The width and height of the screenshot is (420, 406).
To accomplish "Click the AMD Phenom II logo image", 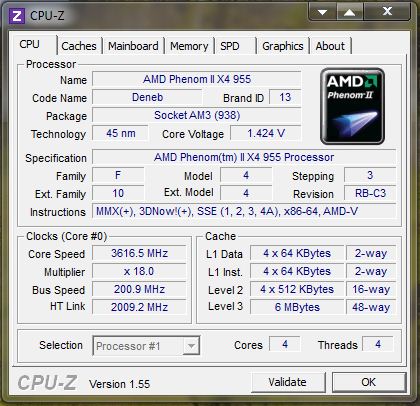I will 352,106.
